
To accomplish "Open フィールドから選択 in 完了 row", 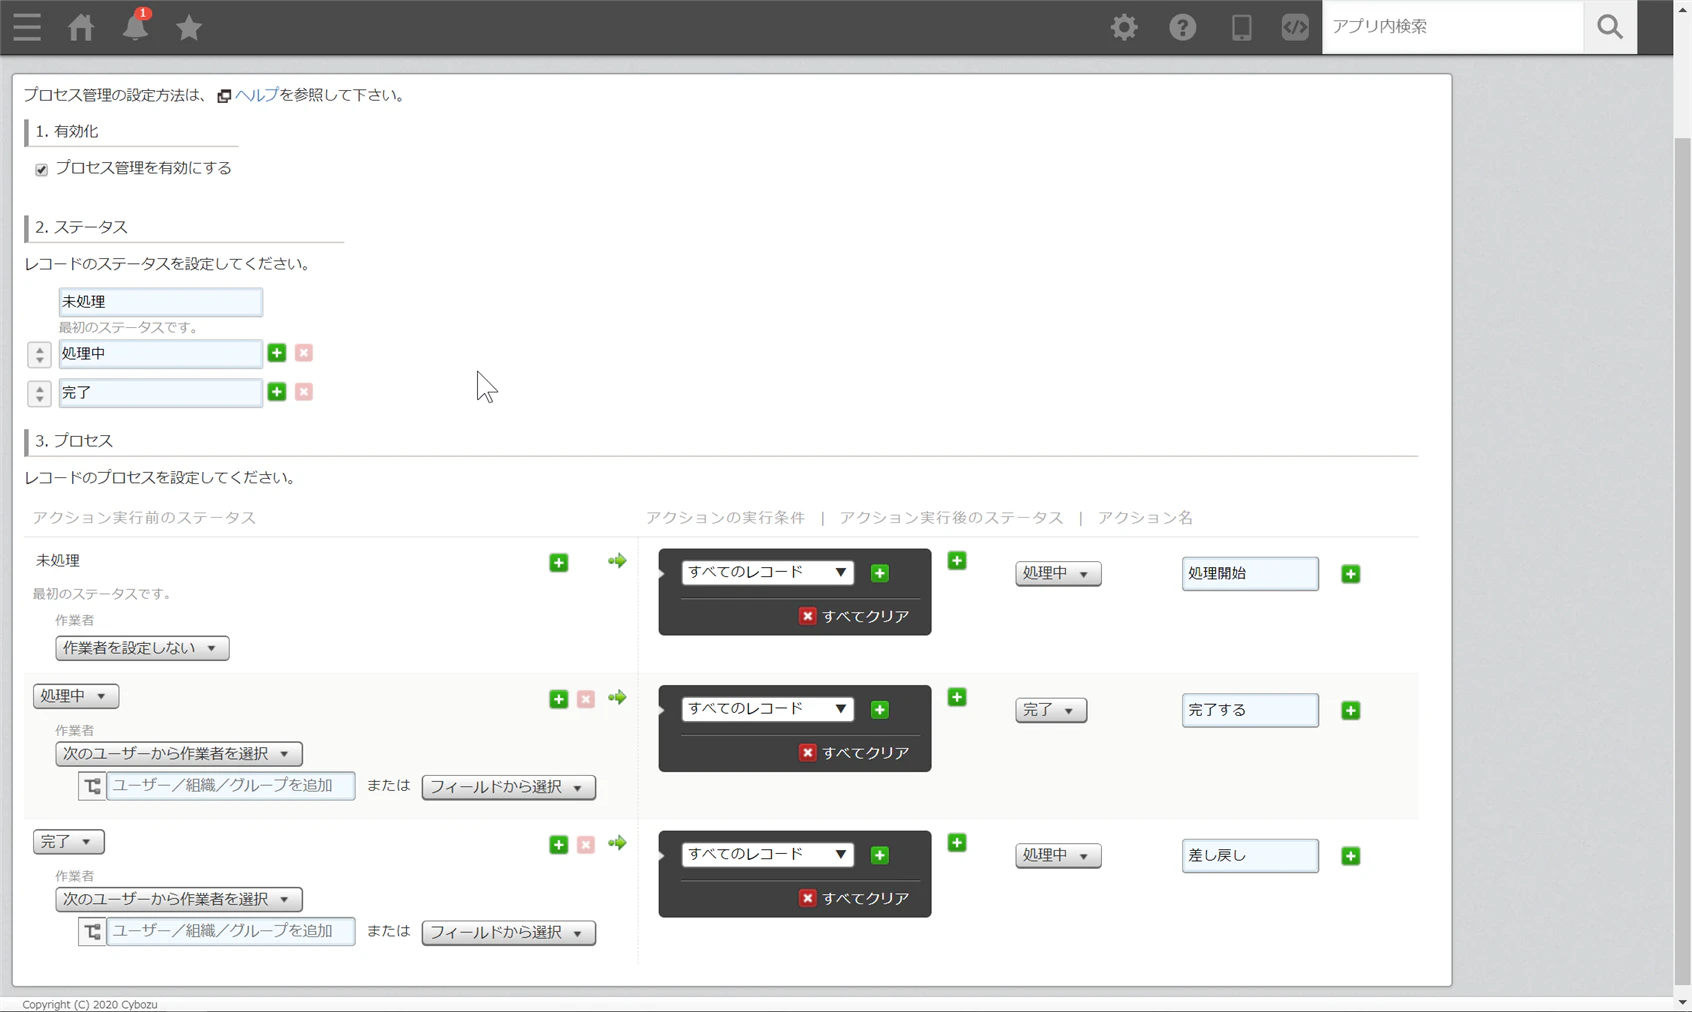I will 509,933.
